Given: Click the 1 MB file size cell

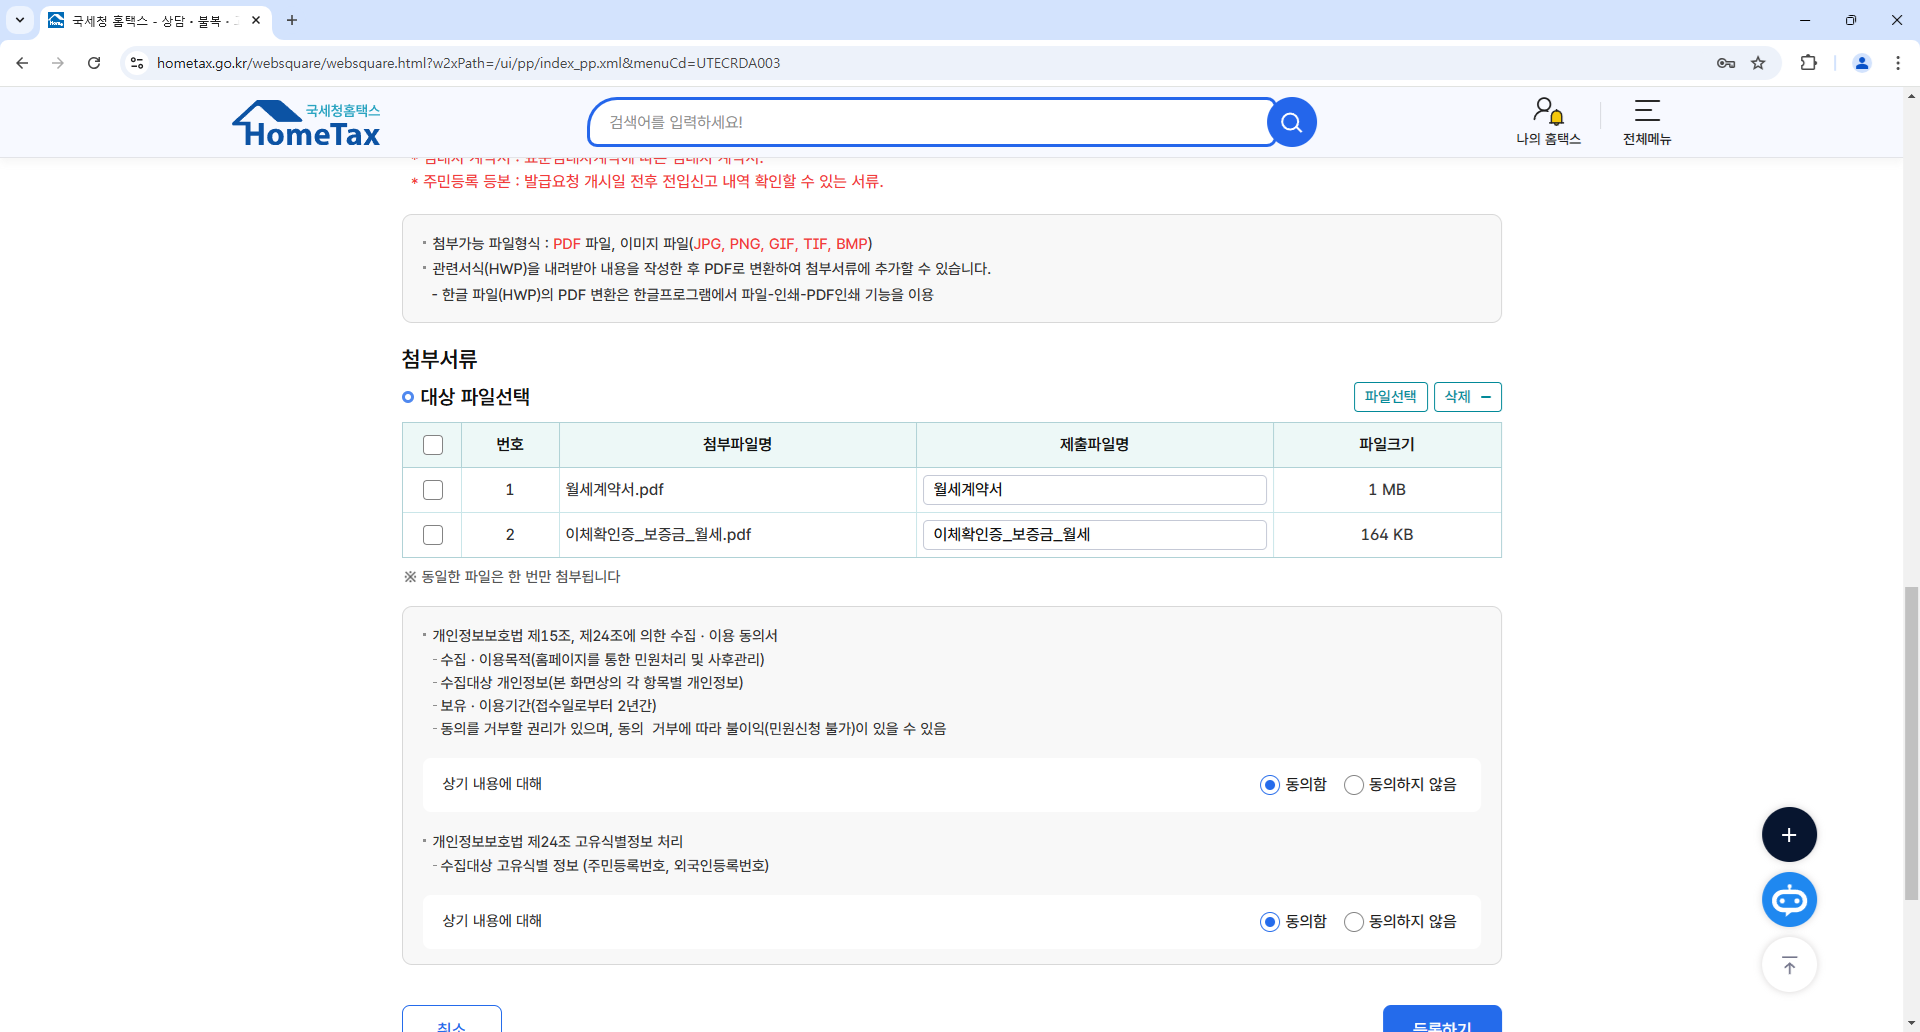Looking at the screenshot, I should [1387, 490].
